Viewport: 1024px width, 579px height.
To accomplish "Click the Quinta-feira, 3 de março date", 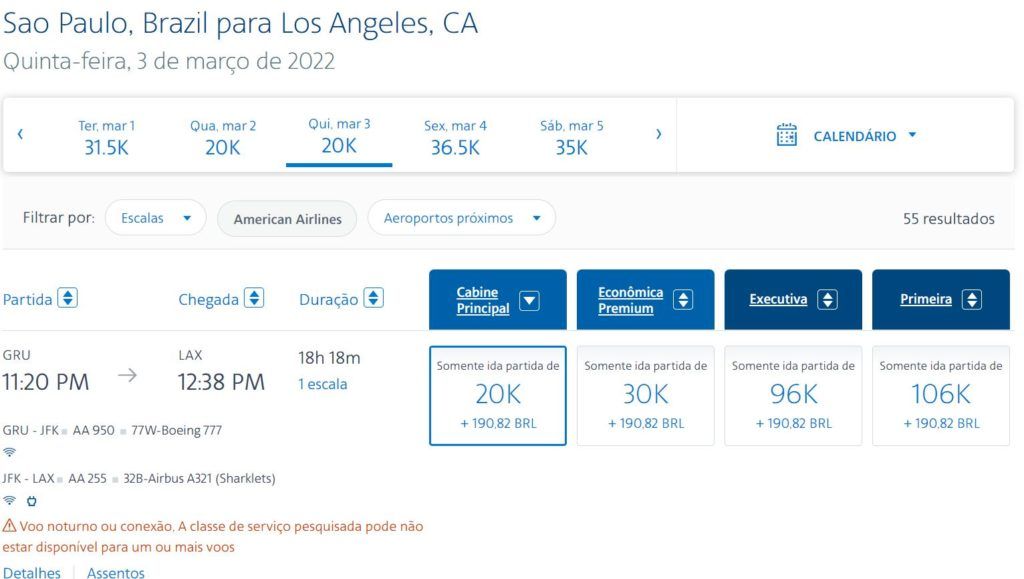I will [x=168, y=61].
